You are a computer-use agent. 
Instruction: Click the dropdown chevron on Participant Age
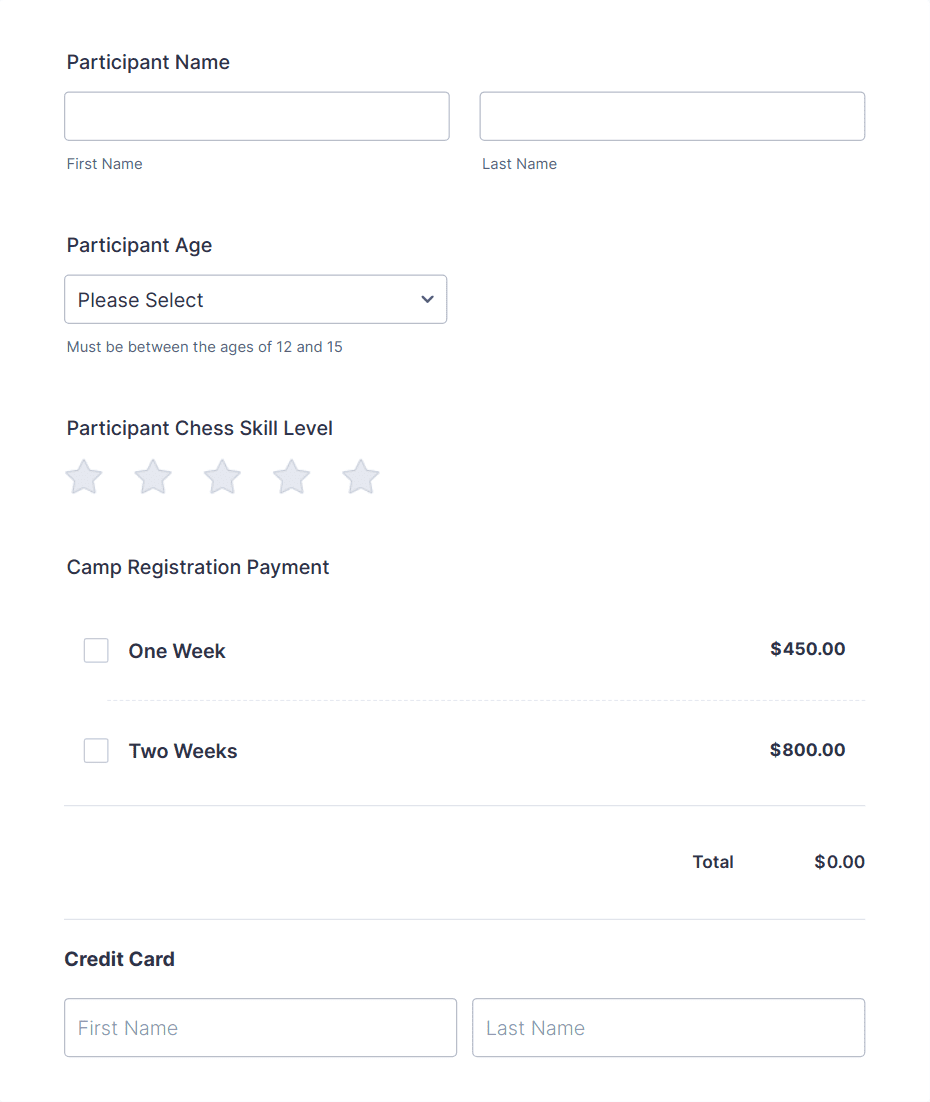tap(426, 299)
